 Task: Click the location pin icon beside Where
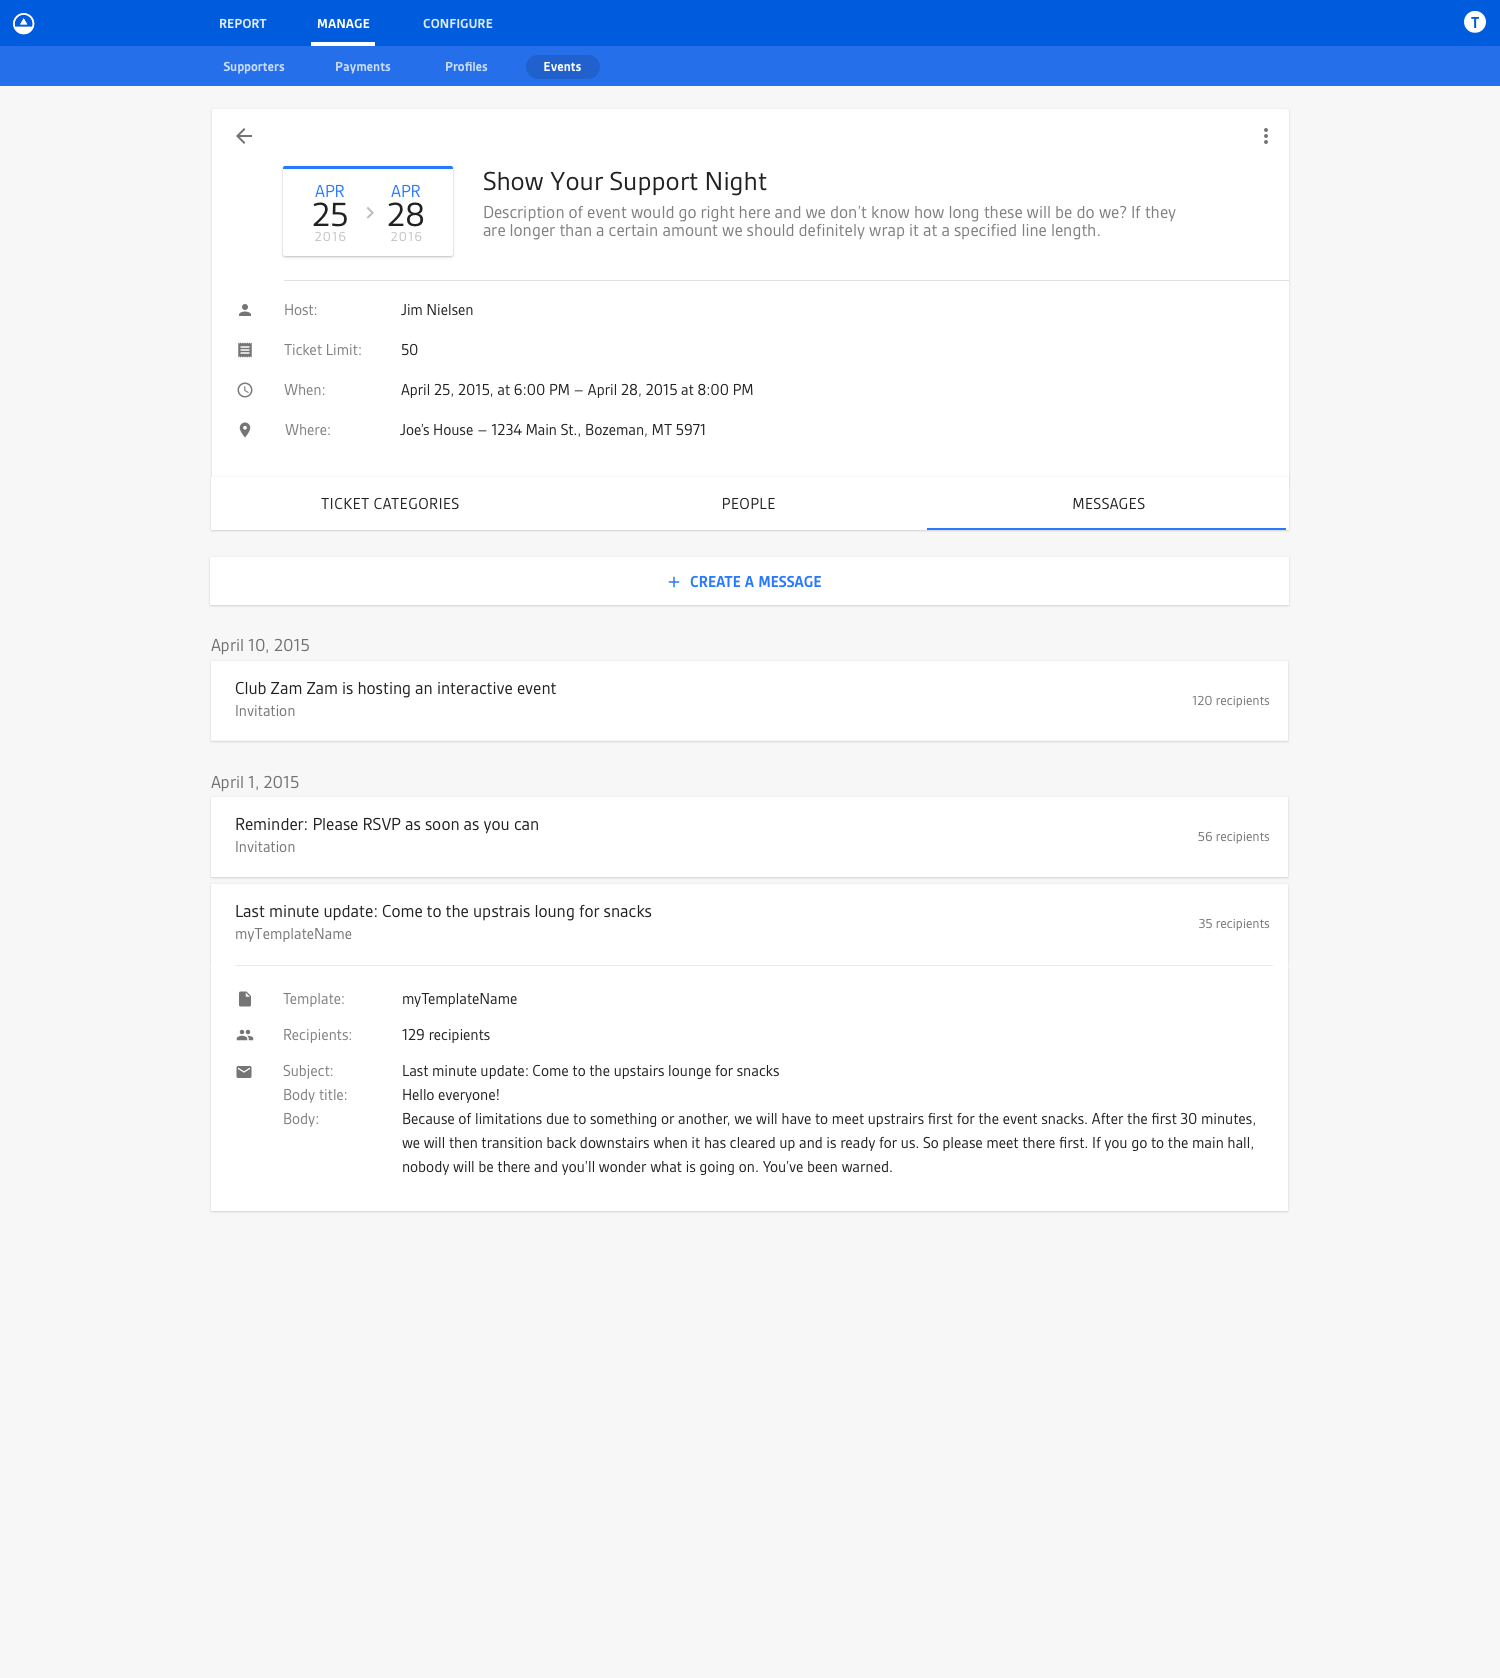[x=245, y=430]
